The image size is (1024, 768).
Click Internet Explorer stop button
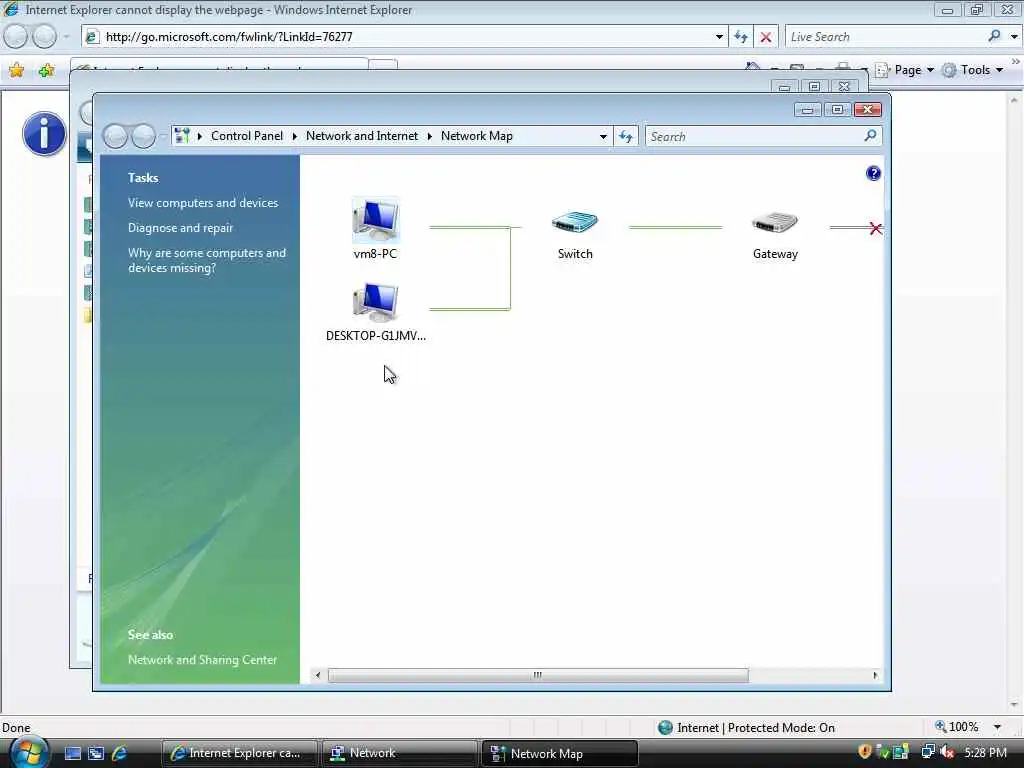765,37
